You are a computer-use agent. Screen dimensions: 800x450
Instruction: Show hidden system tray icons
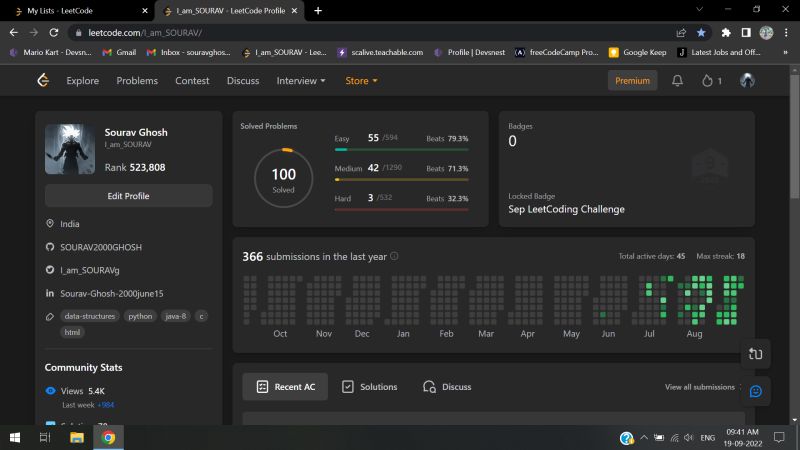[x=644, y=438]
